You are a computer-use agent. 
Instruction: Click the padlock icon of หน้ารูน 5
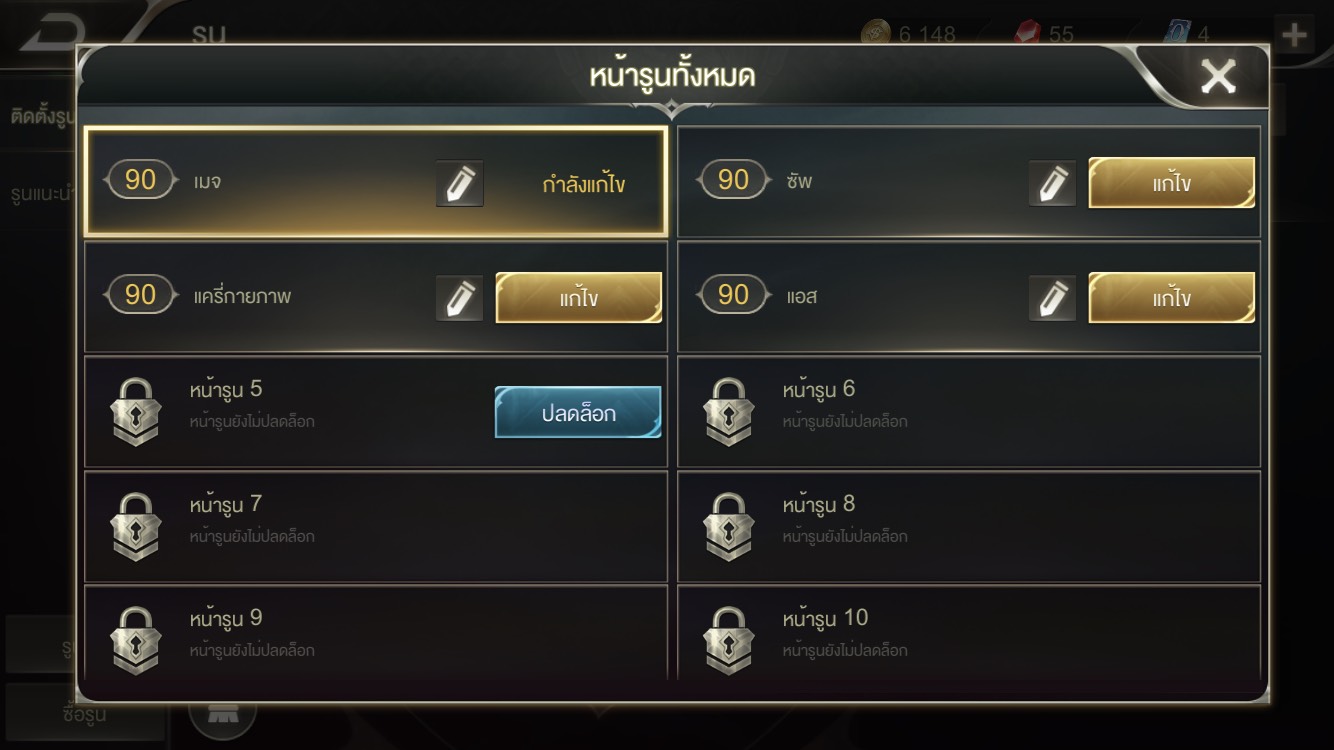[x=135, y=411]
